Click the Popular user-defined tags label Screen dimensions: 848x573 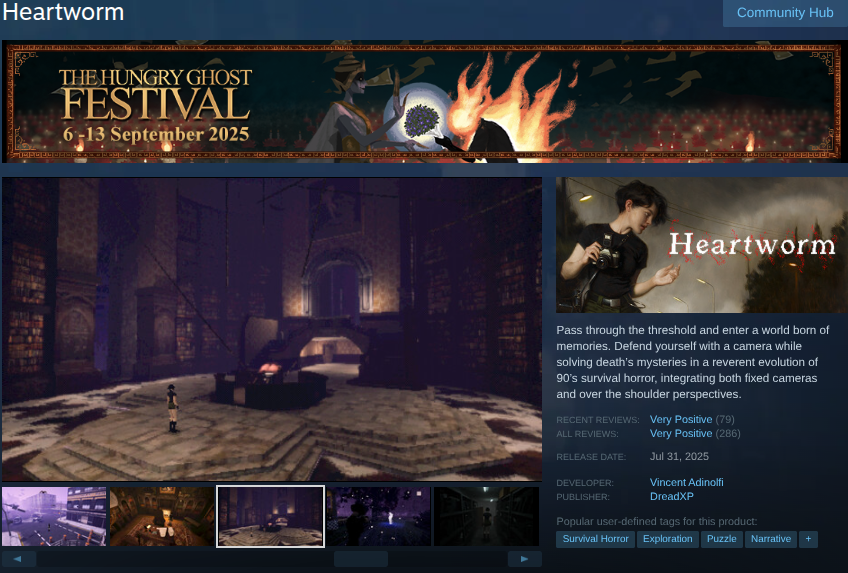[657, 522]
